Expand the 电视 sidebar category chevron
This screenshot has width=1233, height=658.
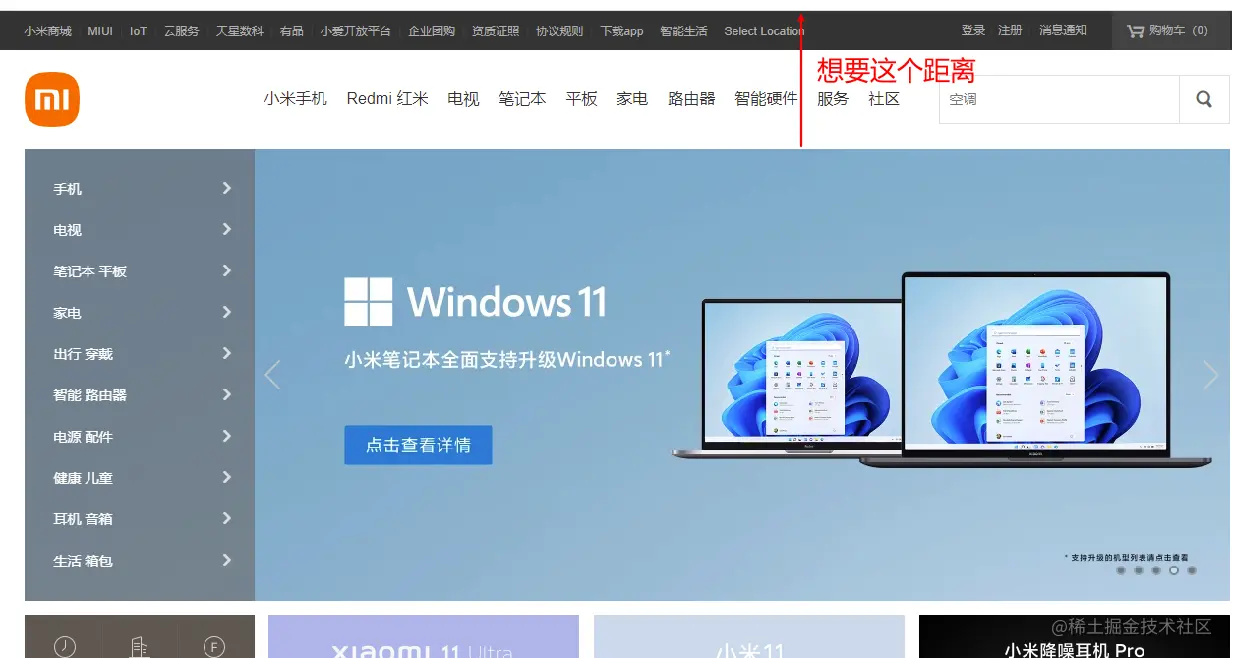pos(227,229)
